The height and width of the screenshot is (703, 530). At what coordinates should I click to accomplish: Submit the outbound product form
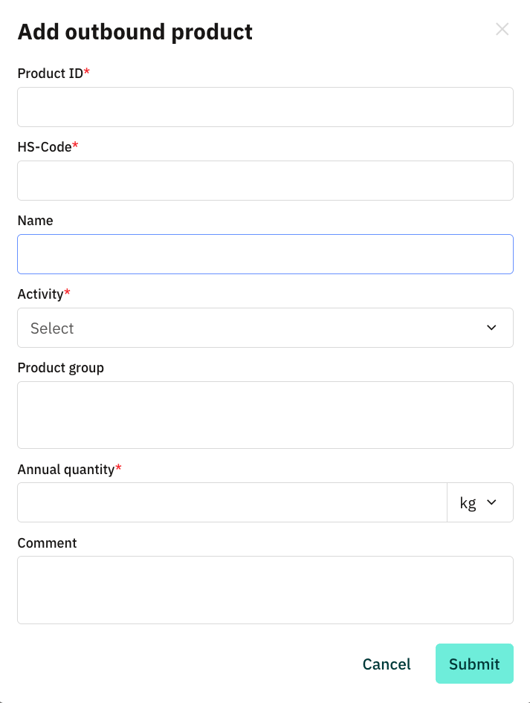pyautogui.click(x=474, y=664)
